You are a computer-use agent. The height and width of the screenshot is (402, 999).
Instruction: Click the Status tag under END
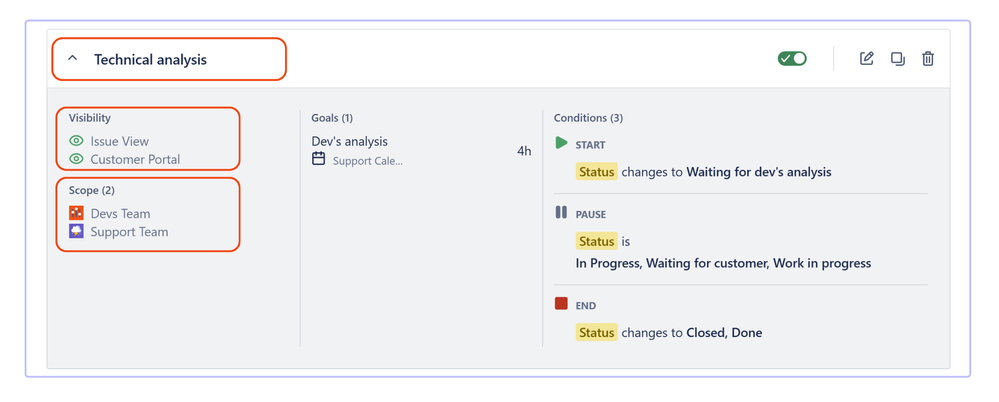[596, 332]
